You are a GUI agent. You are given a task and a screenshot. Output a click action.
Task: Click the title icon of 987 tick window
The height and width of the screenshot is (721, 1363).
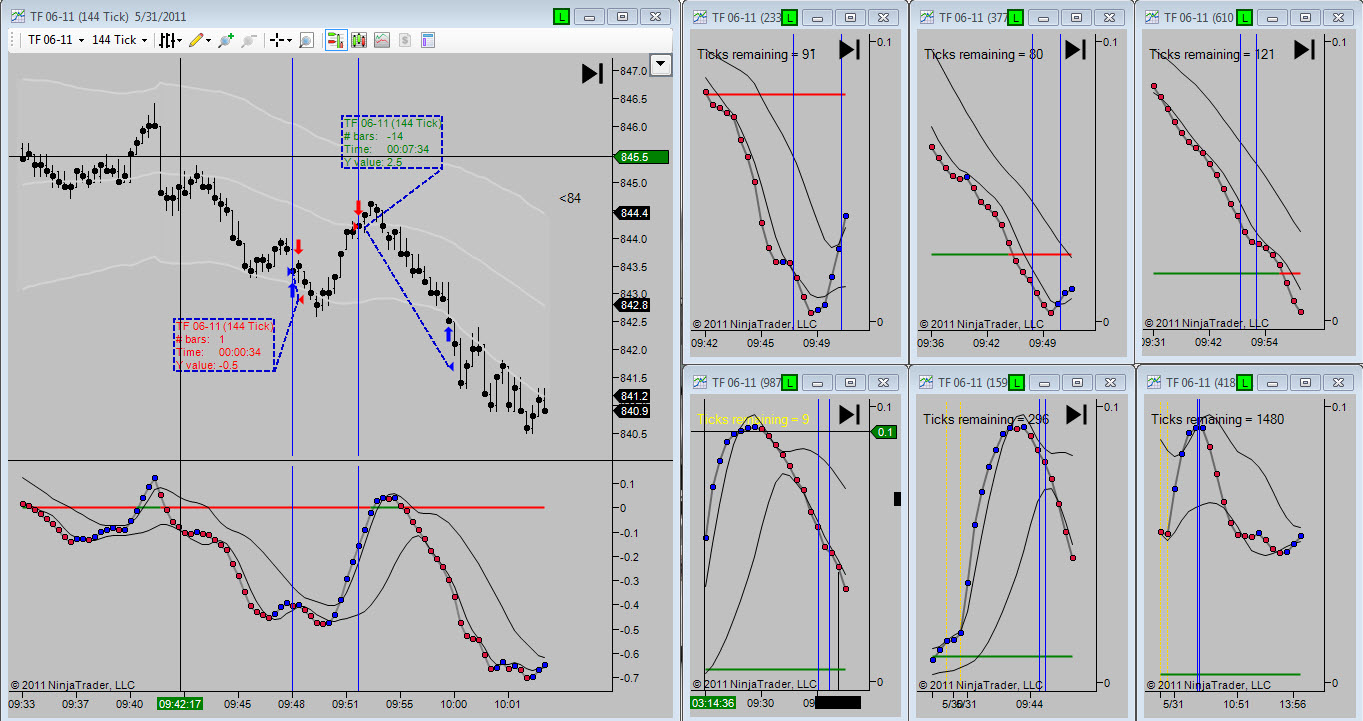click(x=700, y=382)
